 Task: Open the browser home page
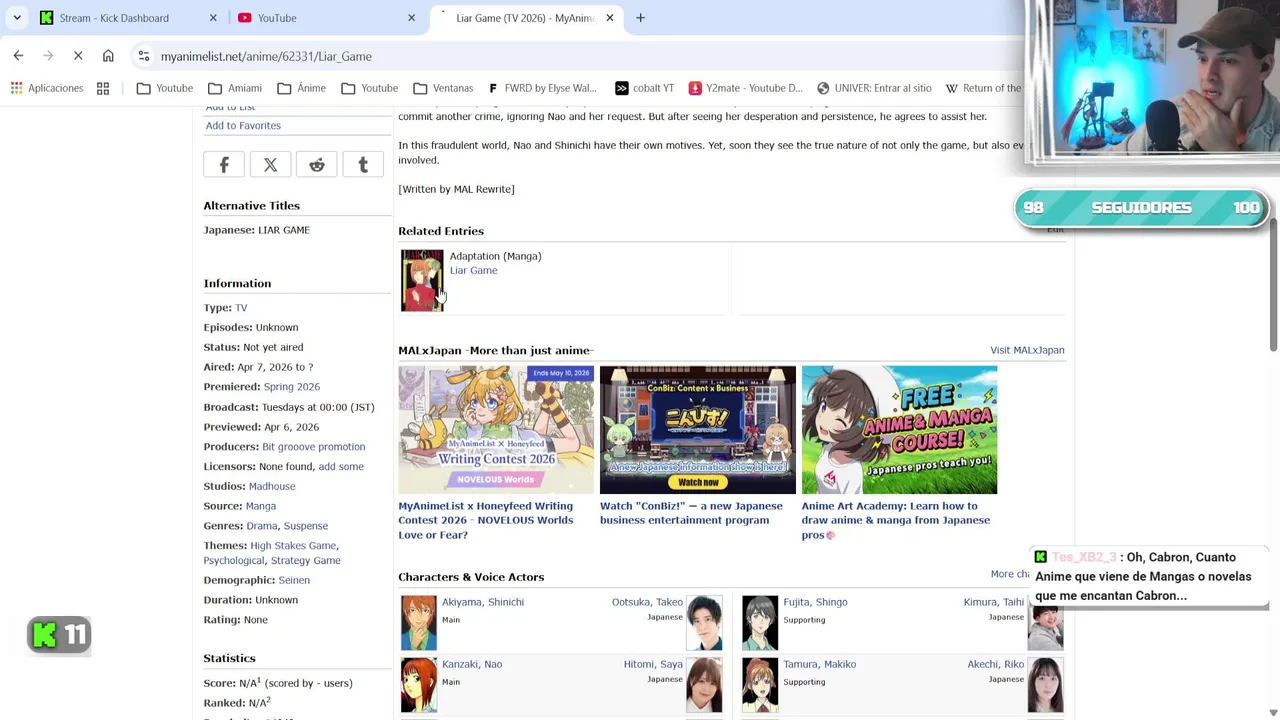(108, 56)
